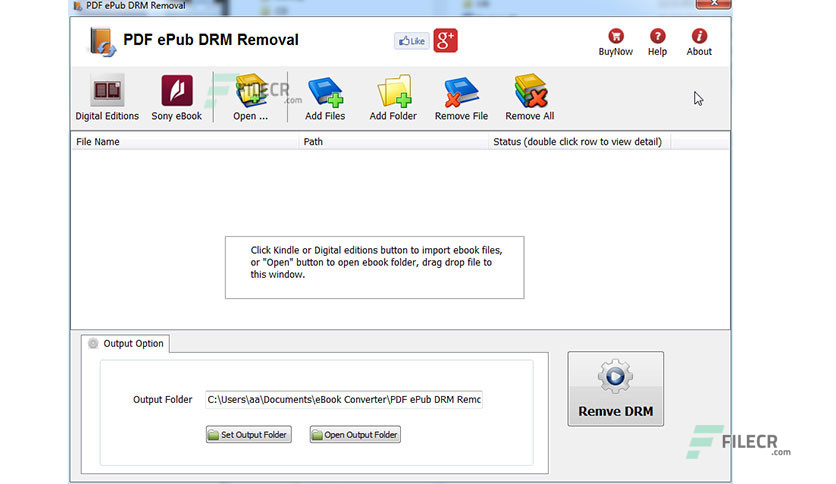This screenshot has width=836, height=484.
Task: Click the Facebook Like button
Action: [x=412, y=41]
